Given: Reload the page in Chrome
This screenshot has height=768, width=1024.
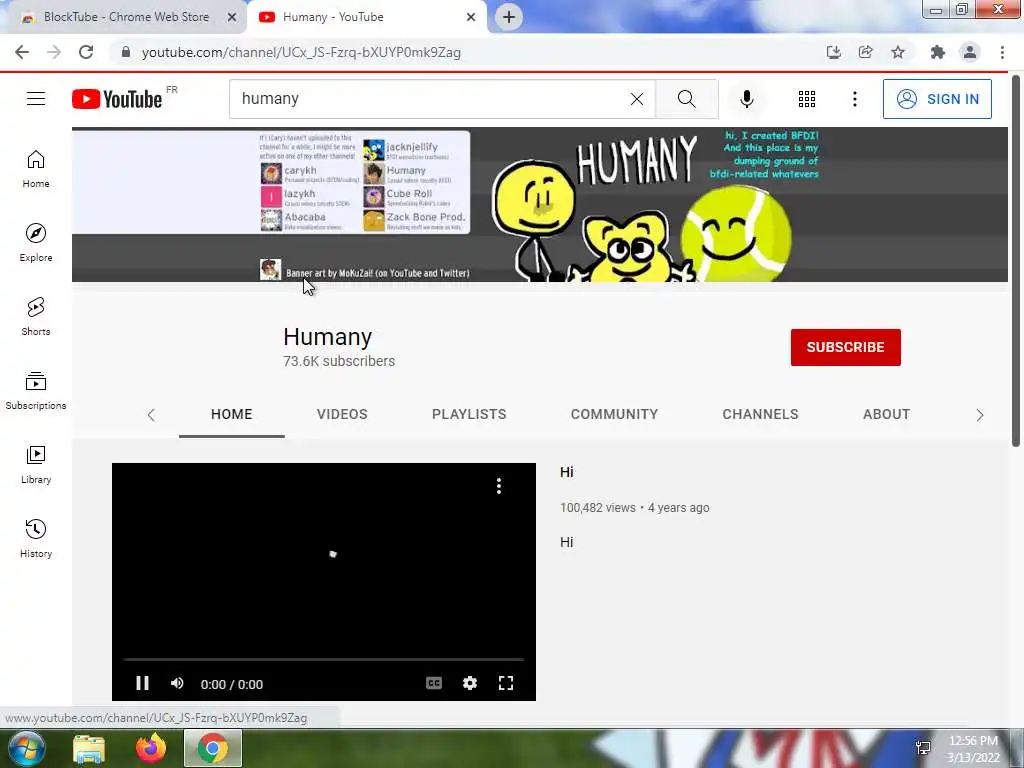Looking at the screenshot, I should (x=86, y=52).
